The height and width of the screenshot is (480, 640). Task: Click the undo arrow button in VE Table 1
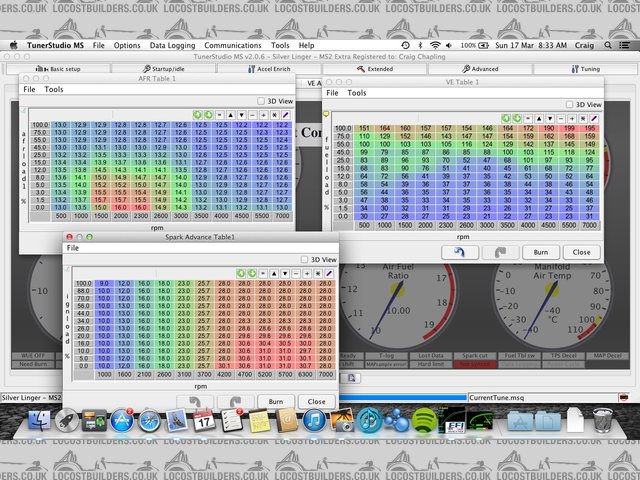coord(460,252)
